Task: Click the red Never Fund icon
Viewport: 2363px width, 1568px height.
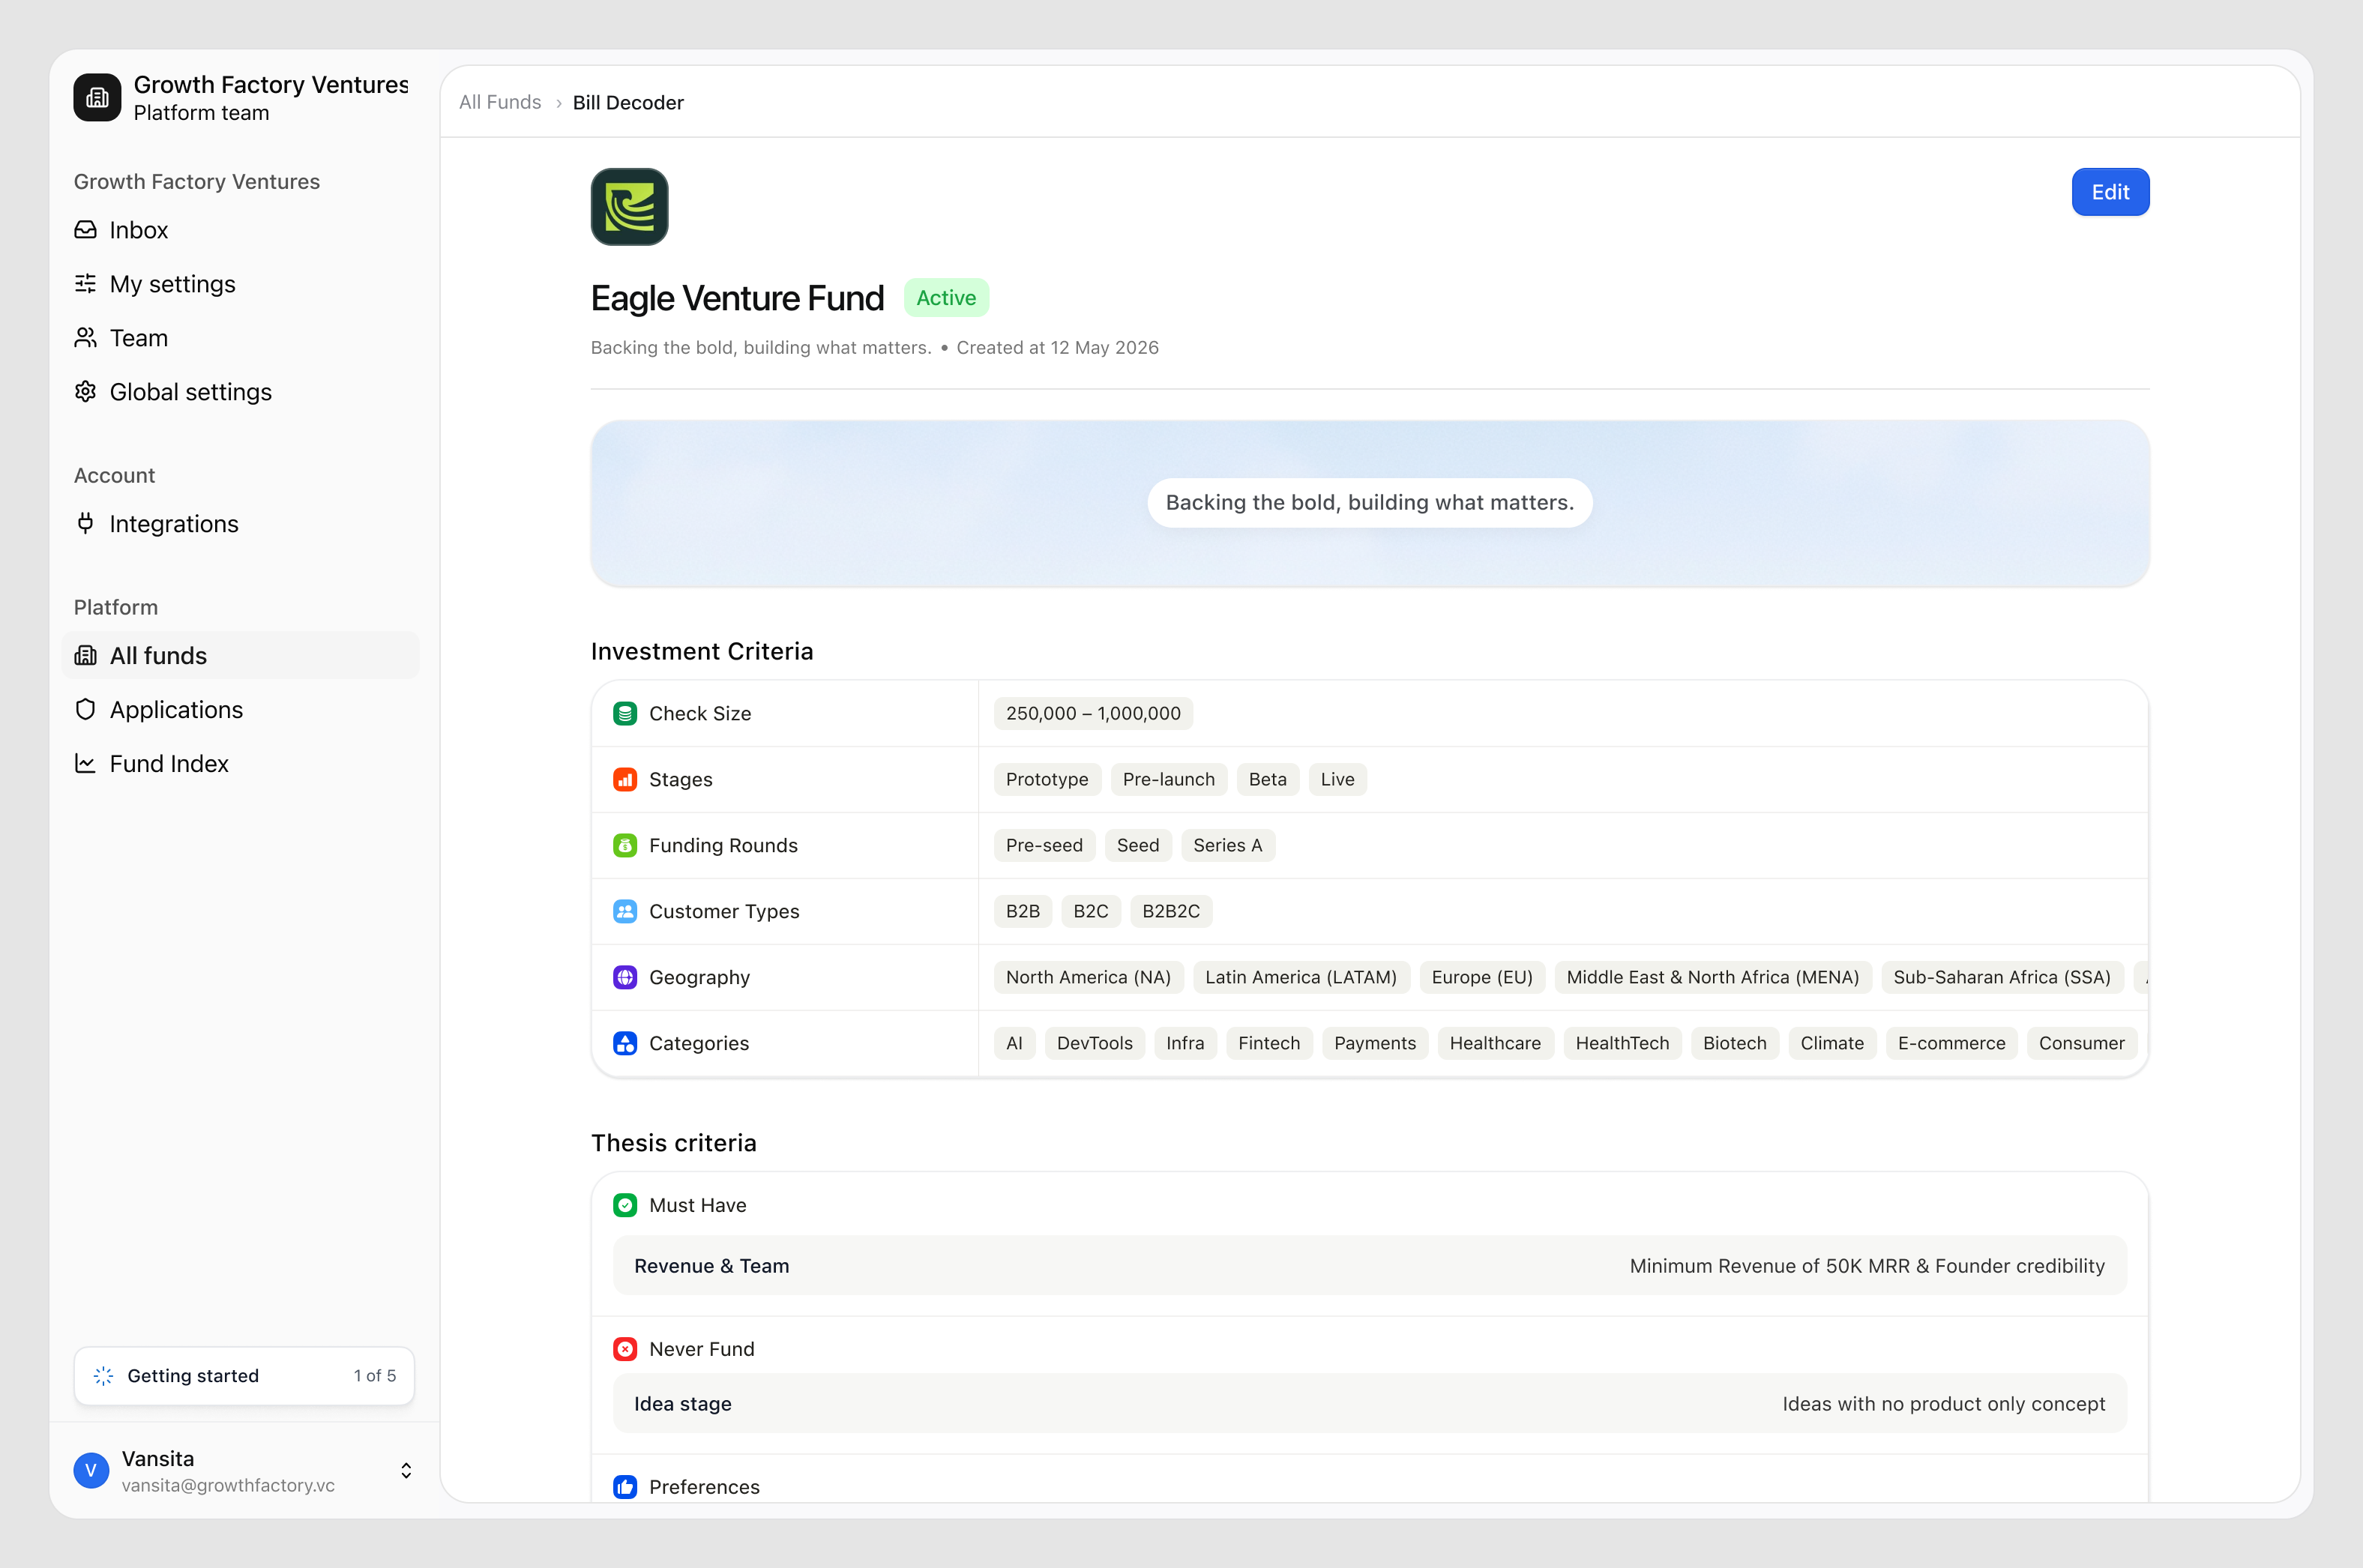Action: (625, 1350)
